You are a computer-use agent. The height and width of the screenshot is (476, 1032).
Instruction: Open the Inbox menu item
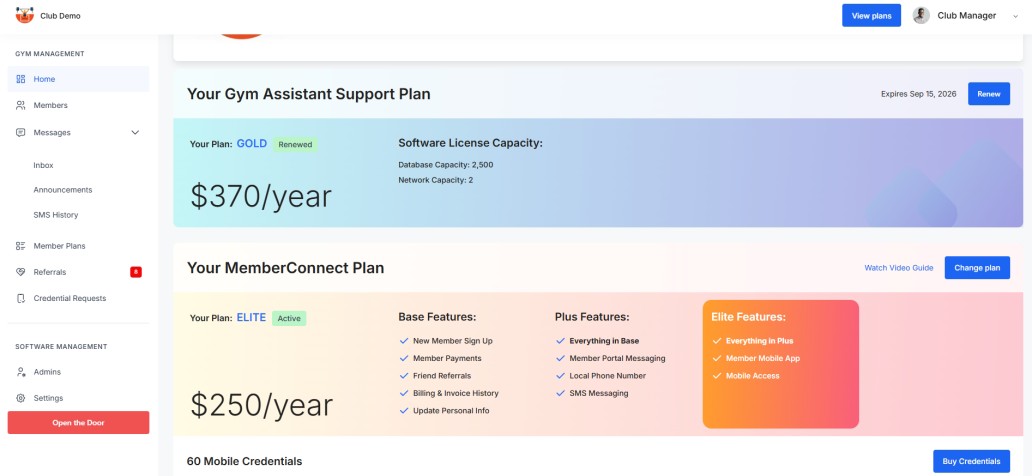(43, 165)
